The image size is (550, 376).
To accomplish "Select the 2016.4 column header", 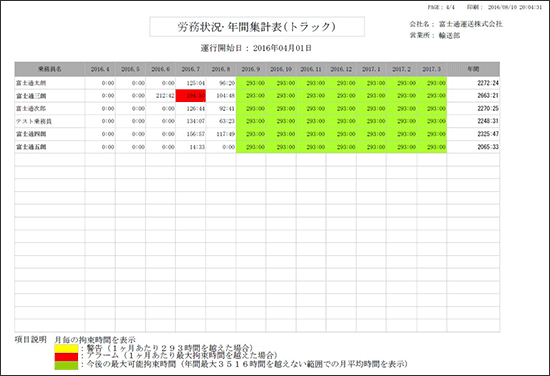I will [x=100, y=69].
